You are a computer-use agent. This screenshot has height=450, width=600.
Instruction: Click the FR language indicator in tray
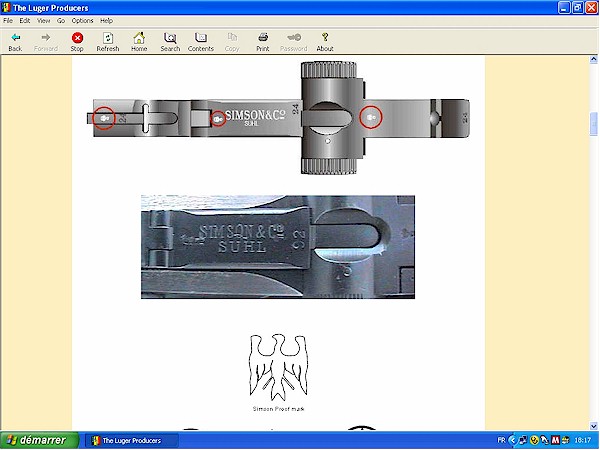501,440
